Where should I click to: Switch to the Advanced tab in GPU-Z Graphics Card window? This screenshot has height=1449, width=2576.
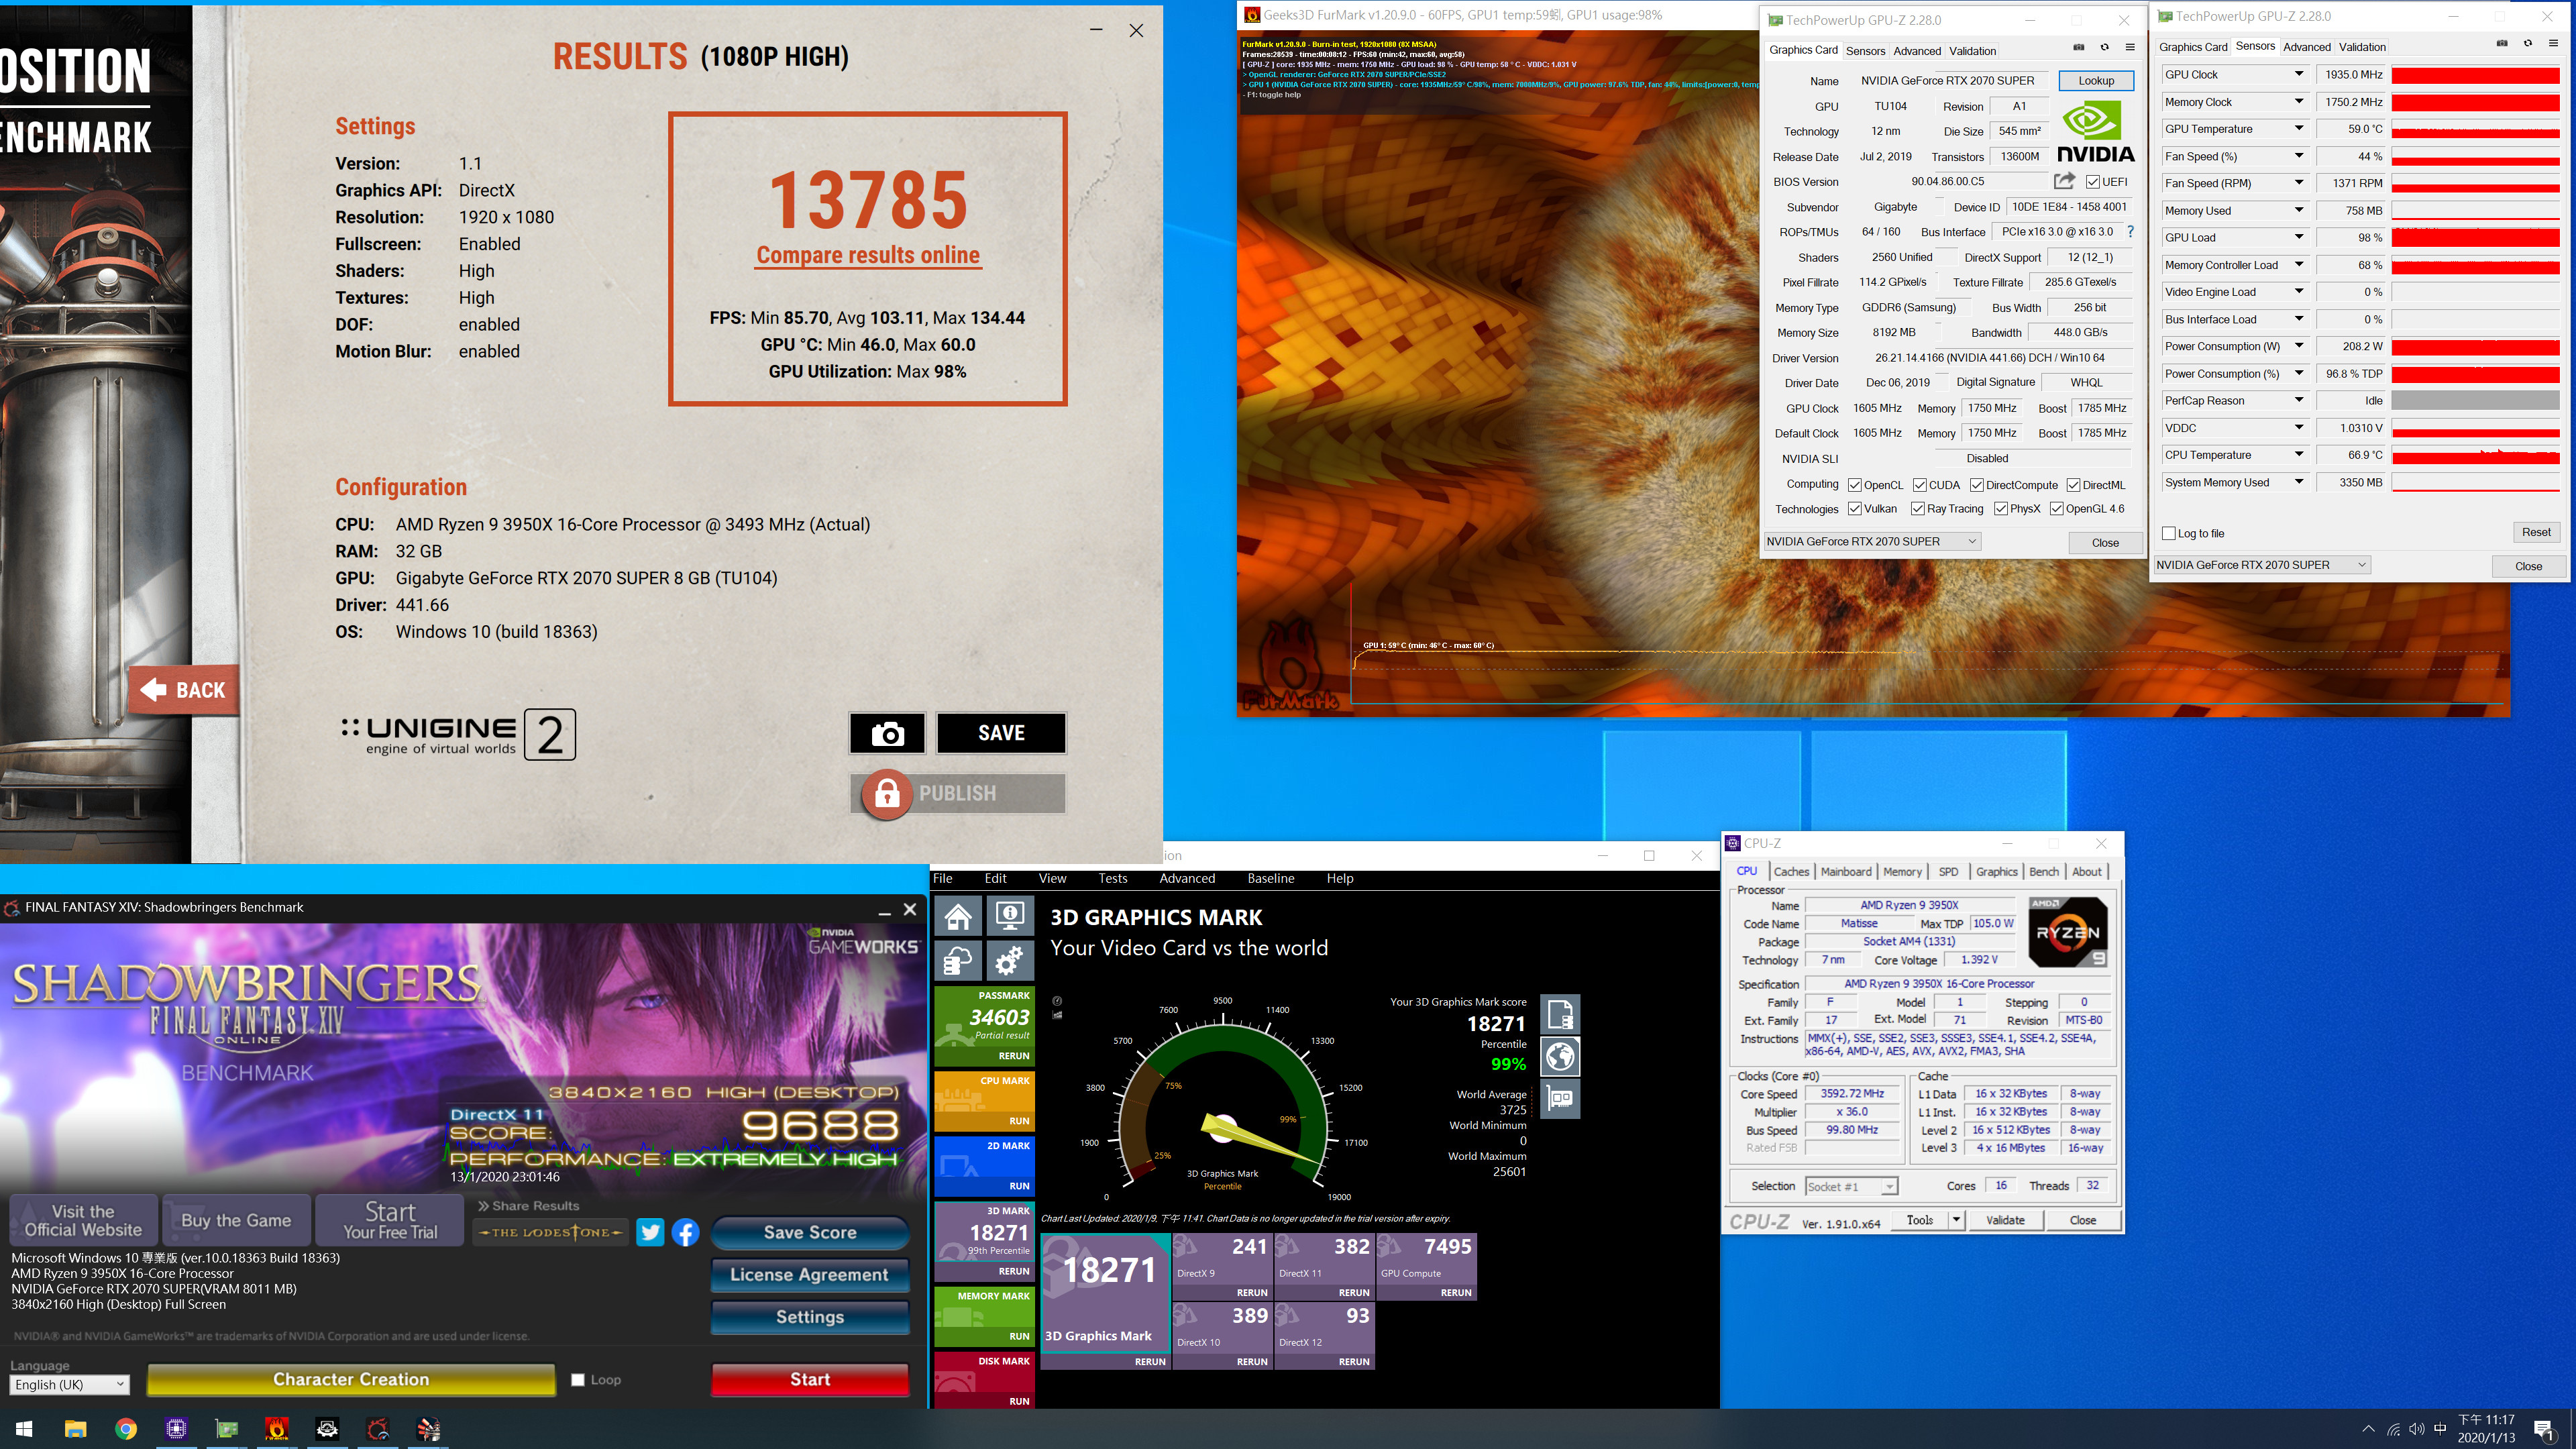tap(1917, 51)
